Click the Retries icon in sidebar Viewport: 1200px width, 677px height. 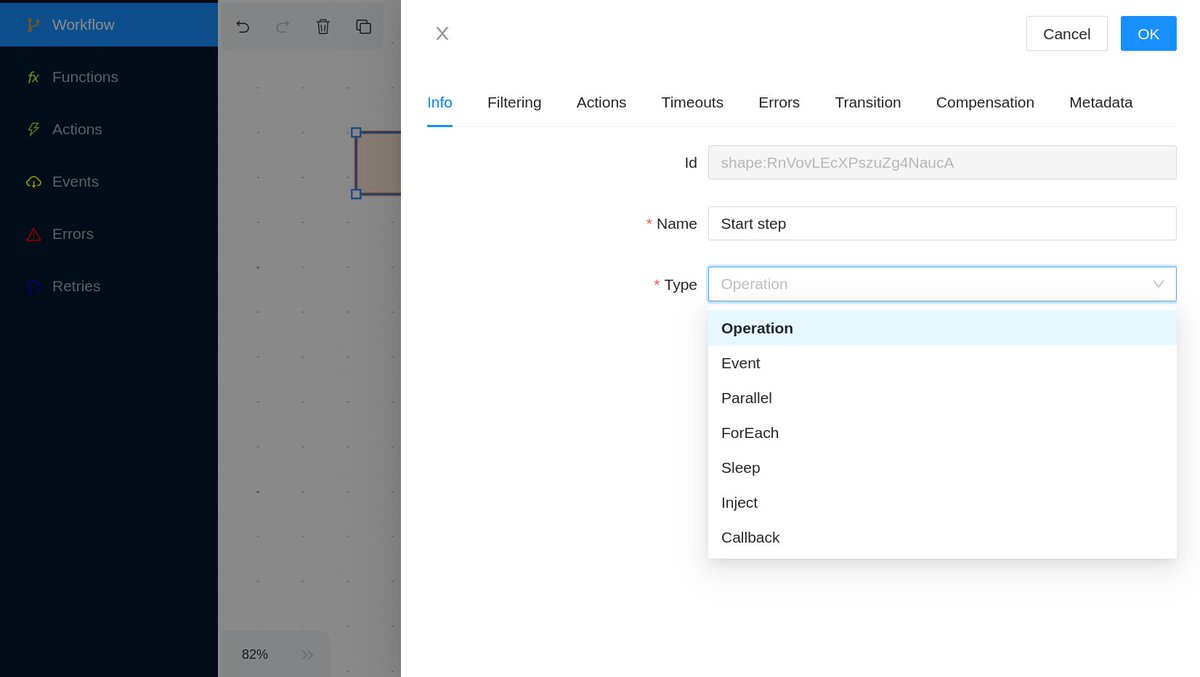point(33,286)
